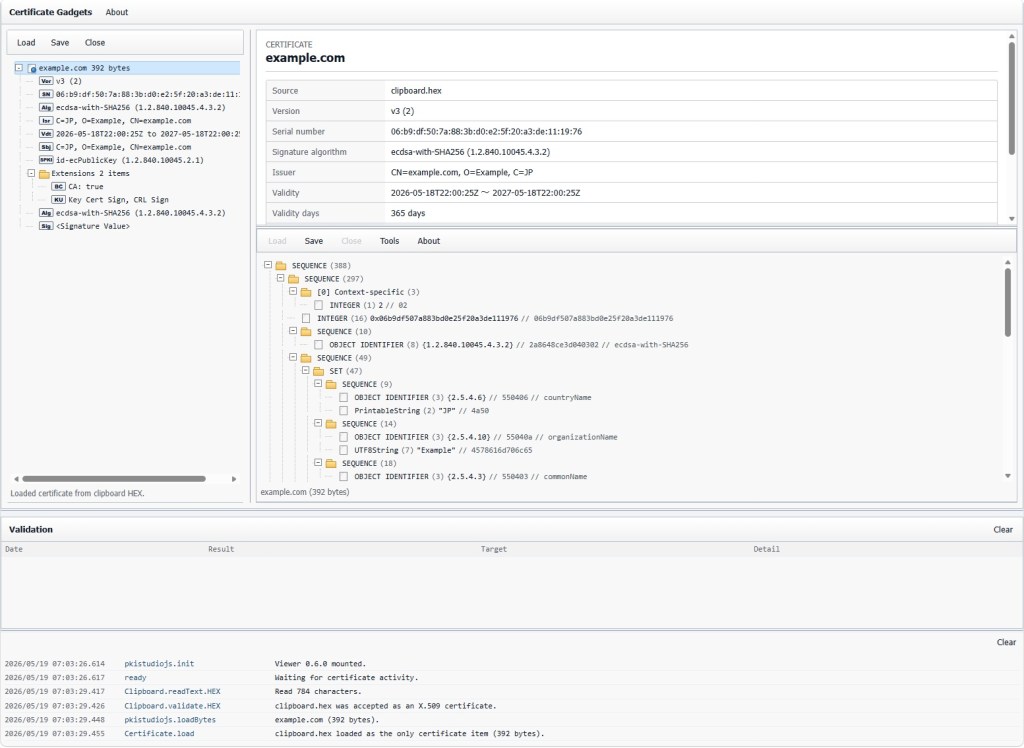Tick the box beside OBJECT IDENTIFIER organizationName

[x=344, y=437]
